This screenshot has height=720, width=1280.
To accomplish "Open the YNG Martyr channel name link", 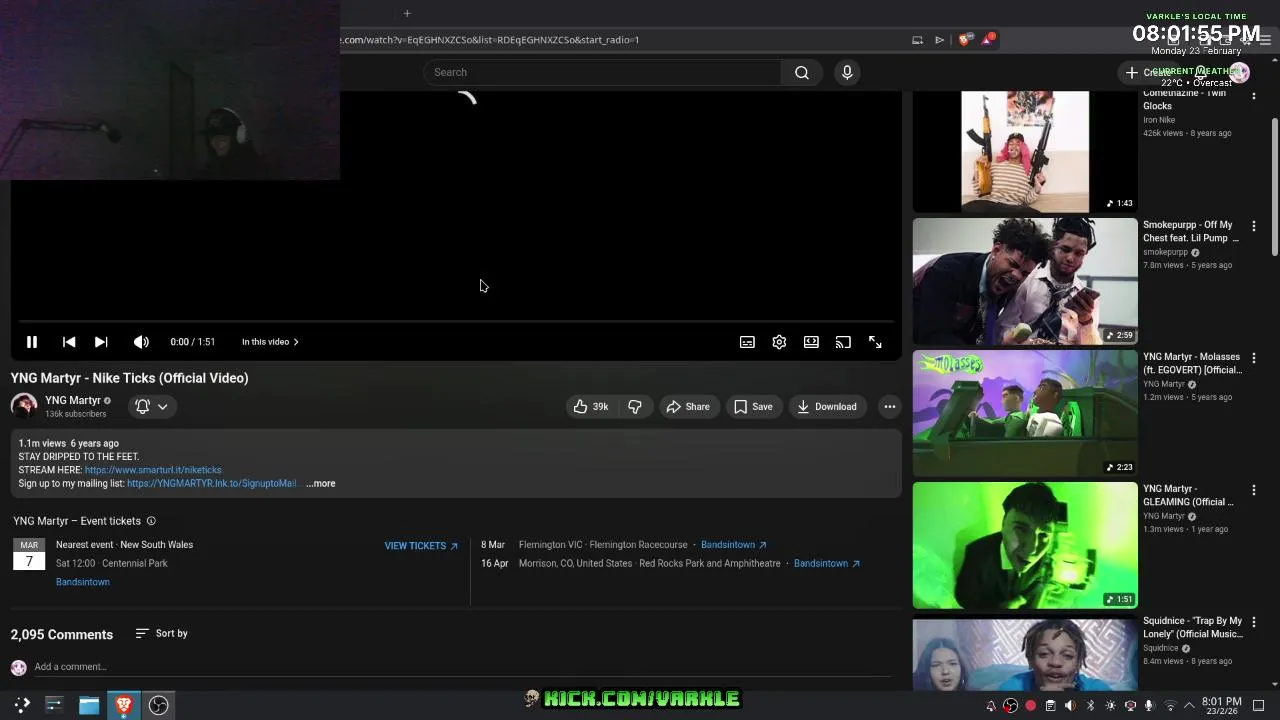I will click(x=73, y=400).
